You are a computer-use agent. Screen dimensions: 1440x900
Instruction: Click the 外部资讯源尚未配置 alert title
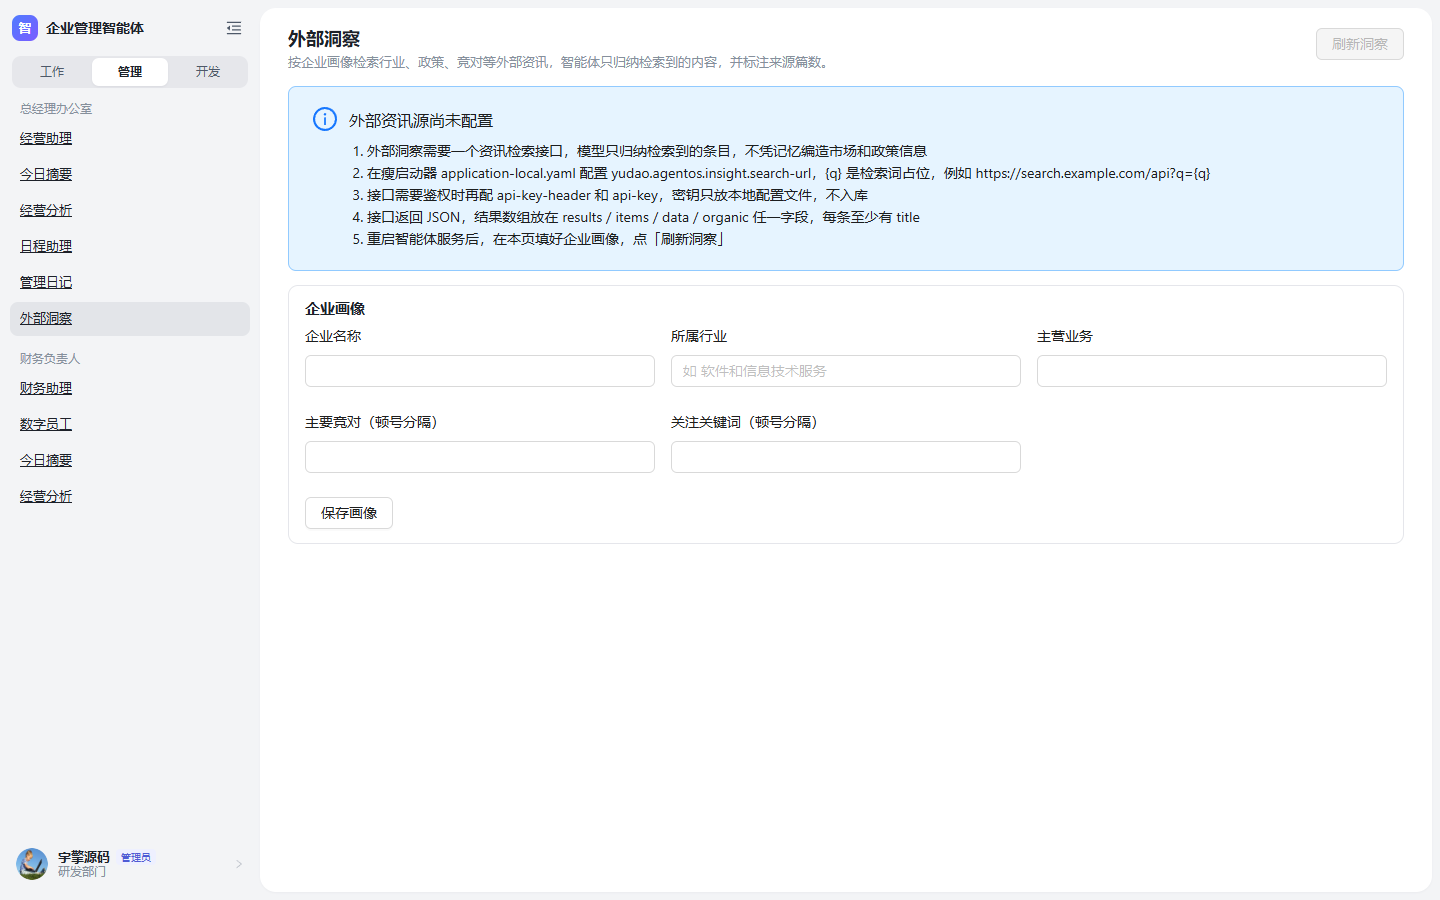(421, 121)
